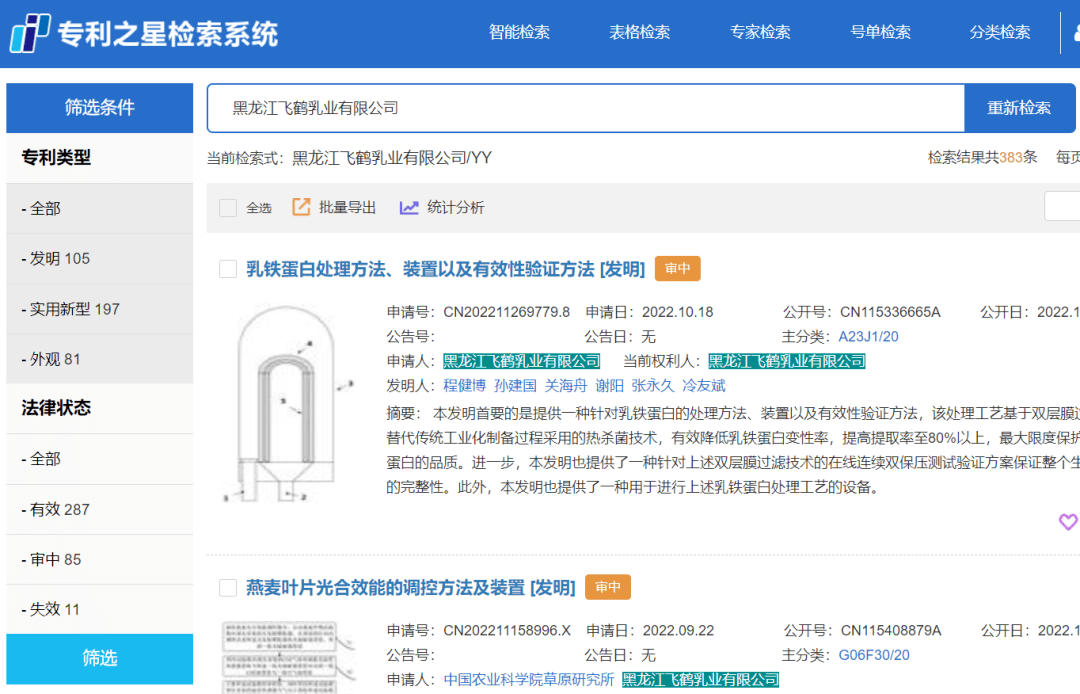Click the A23J1/20 classification link
1080x694 pixels.
click(x=868, y=337)
